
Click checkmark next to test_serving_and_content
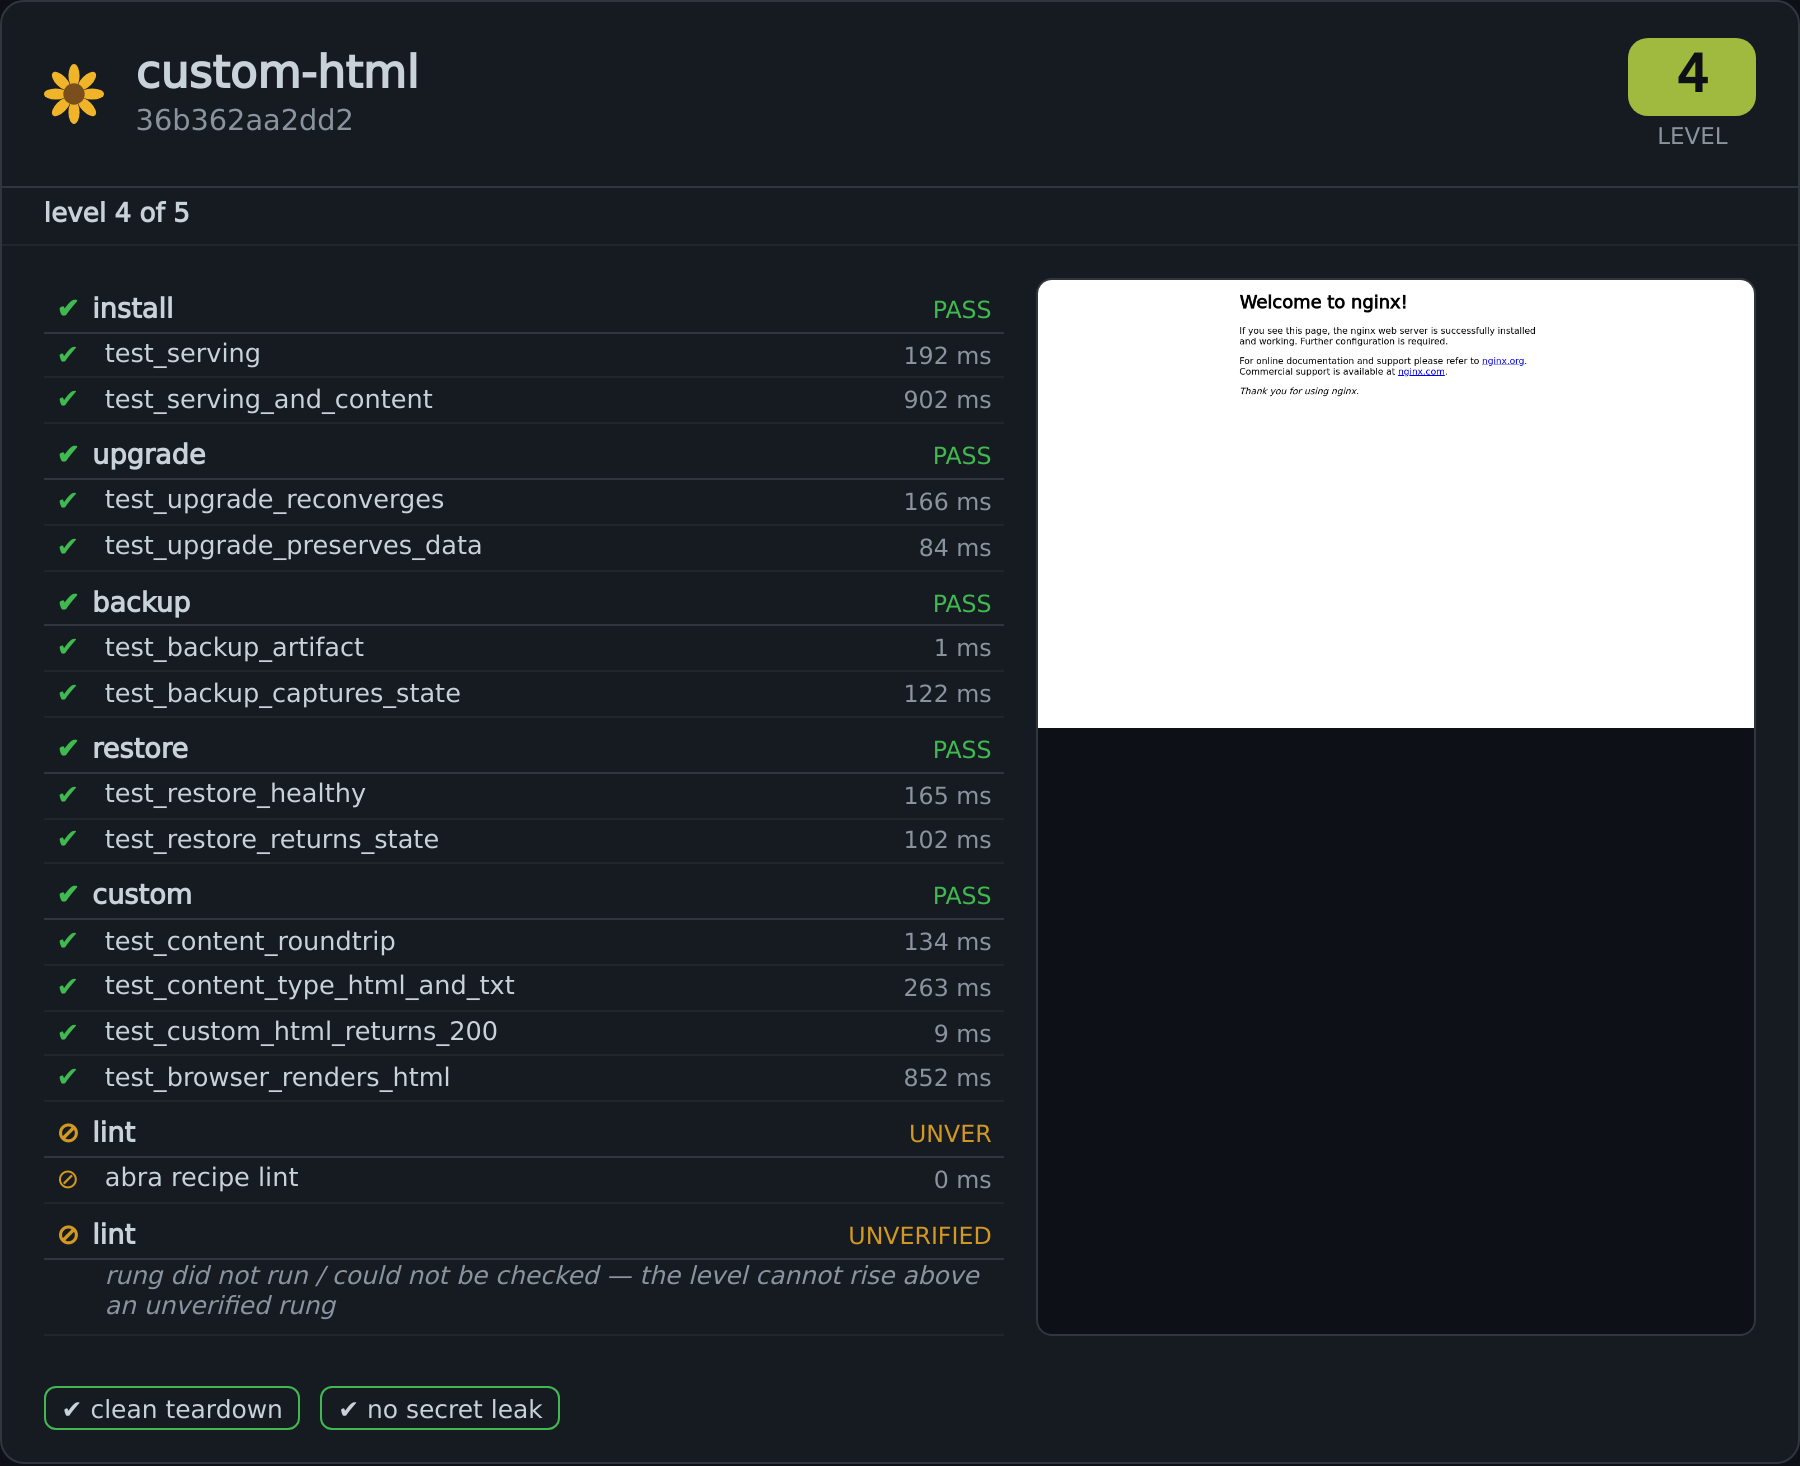(68, 399)
